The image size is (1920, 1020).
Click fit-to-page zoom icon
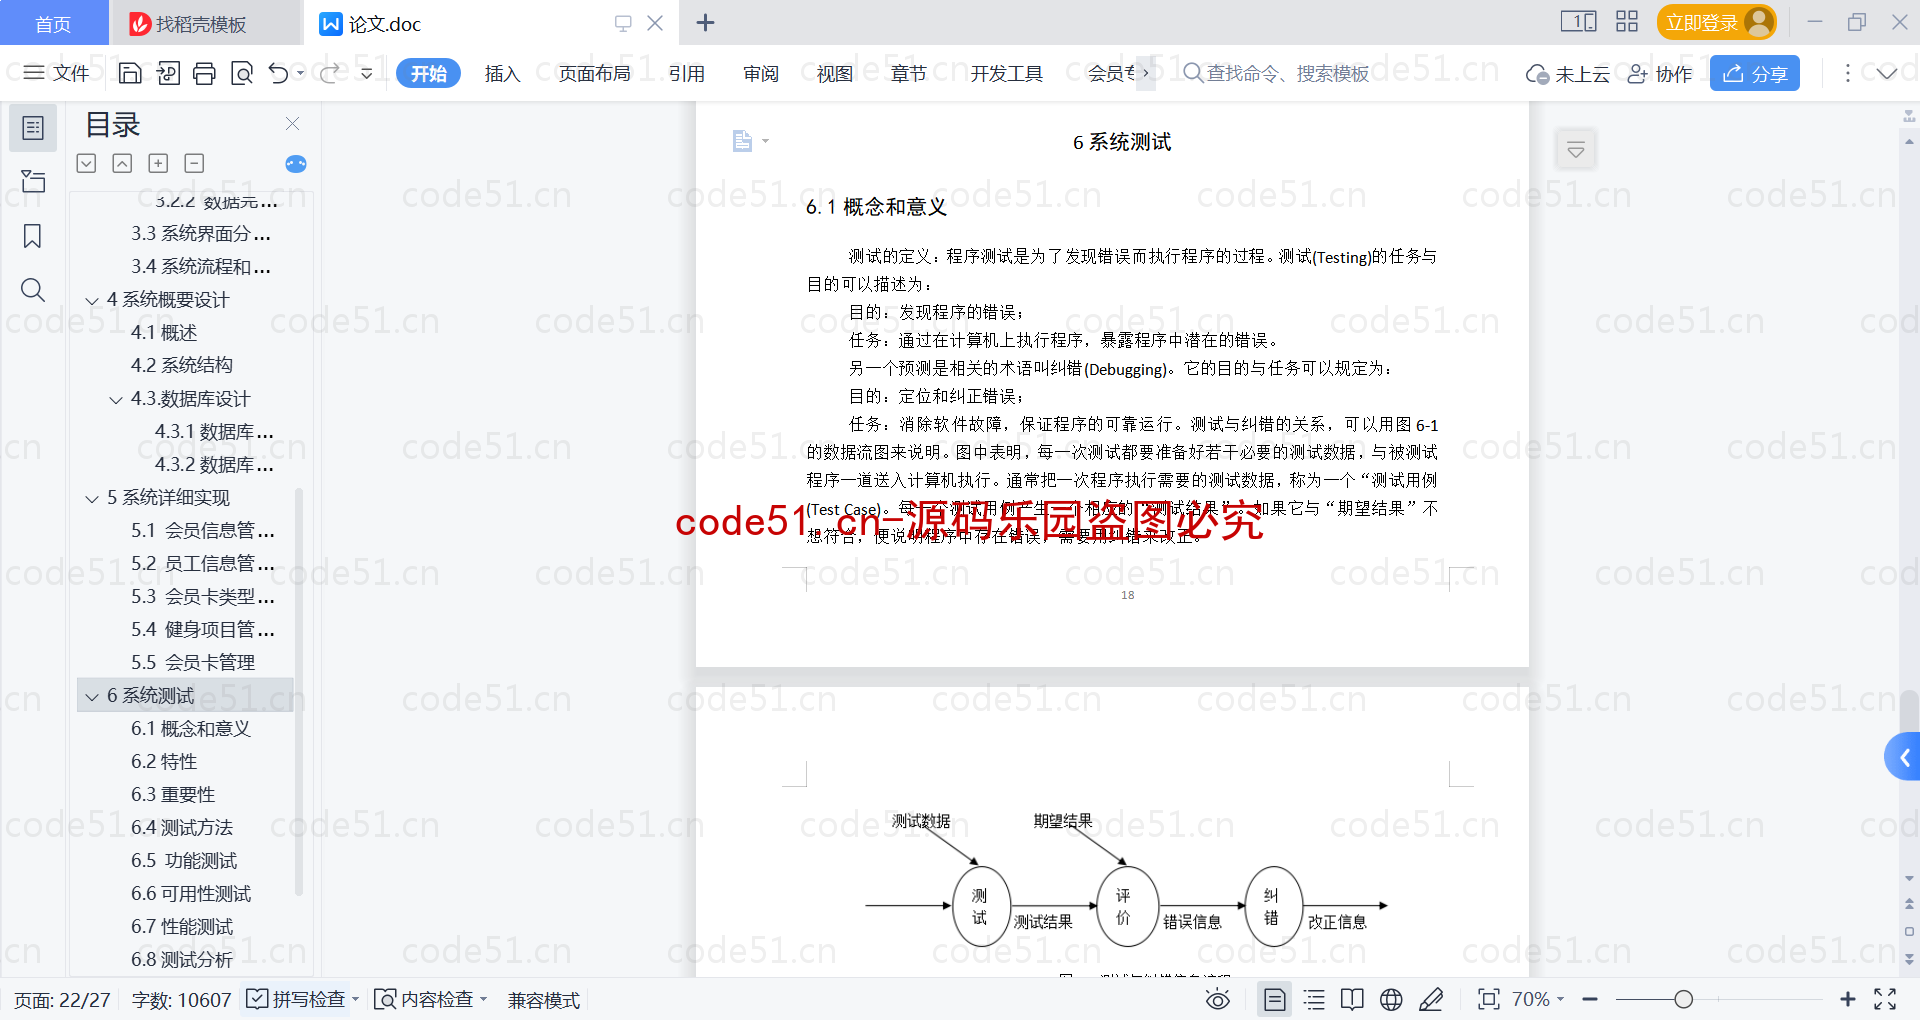pos(1489,999)
